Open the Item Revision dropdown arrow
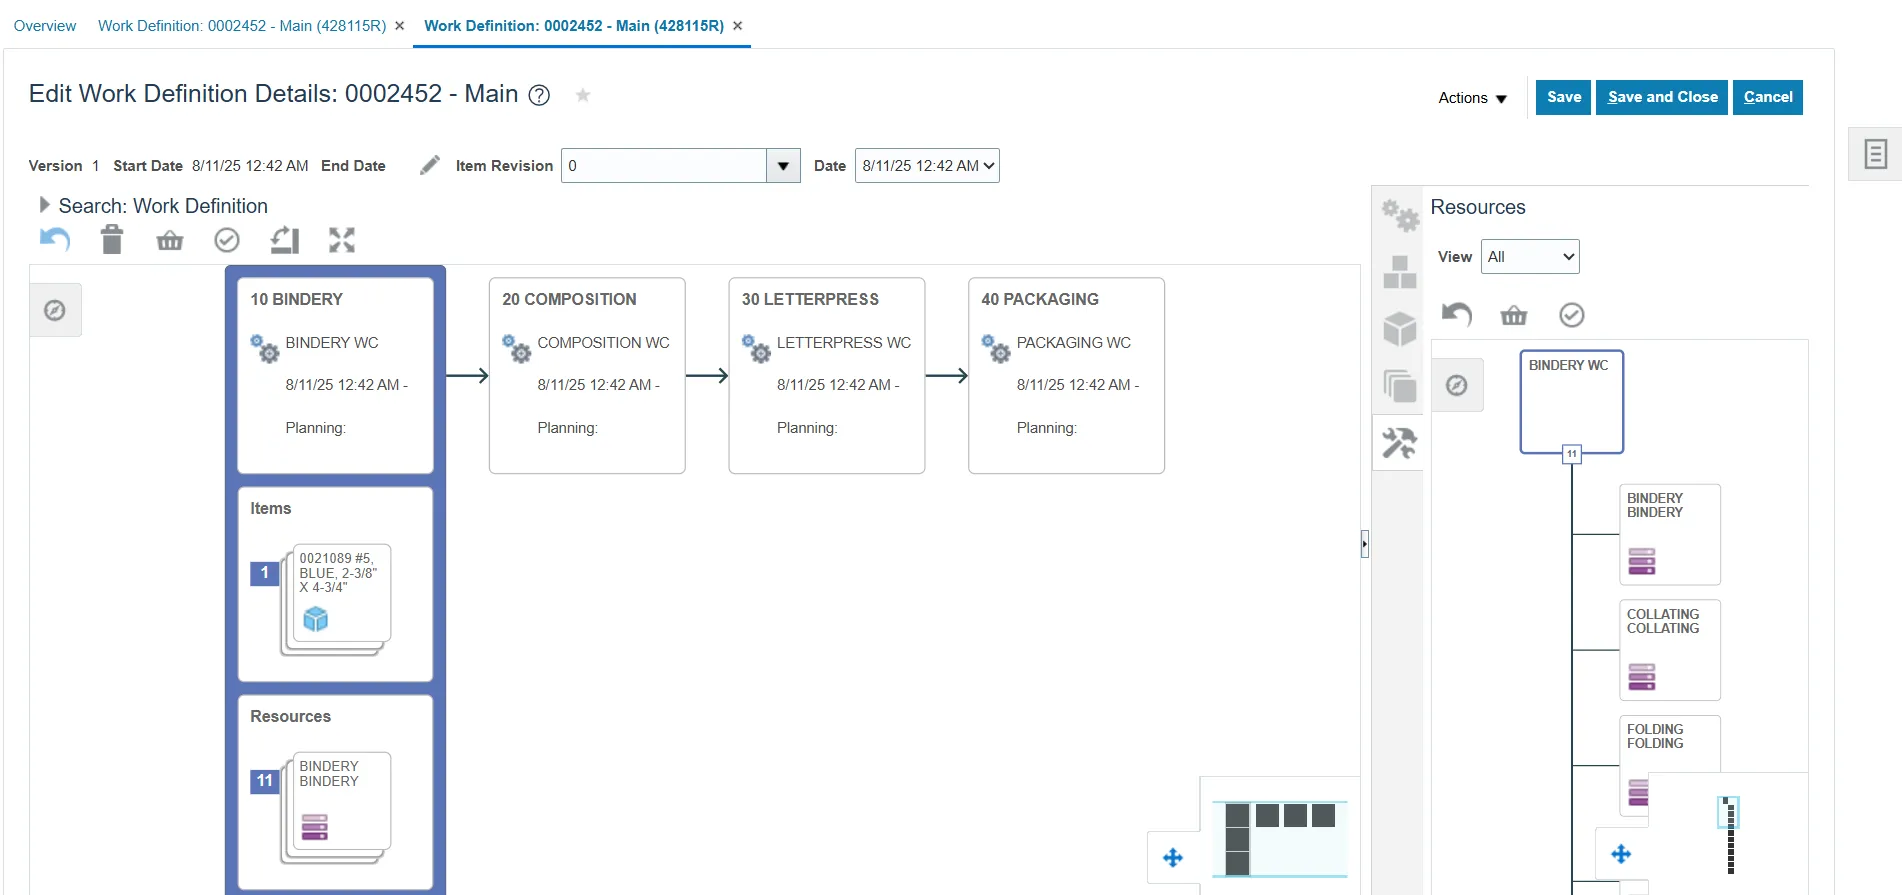The height and width of the screenshot is (895, 1902). [783, 166]
